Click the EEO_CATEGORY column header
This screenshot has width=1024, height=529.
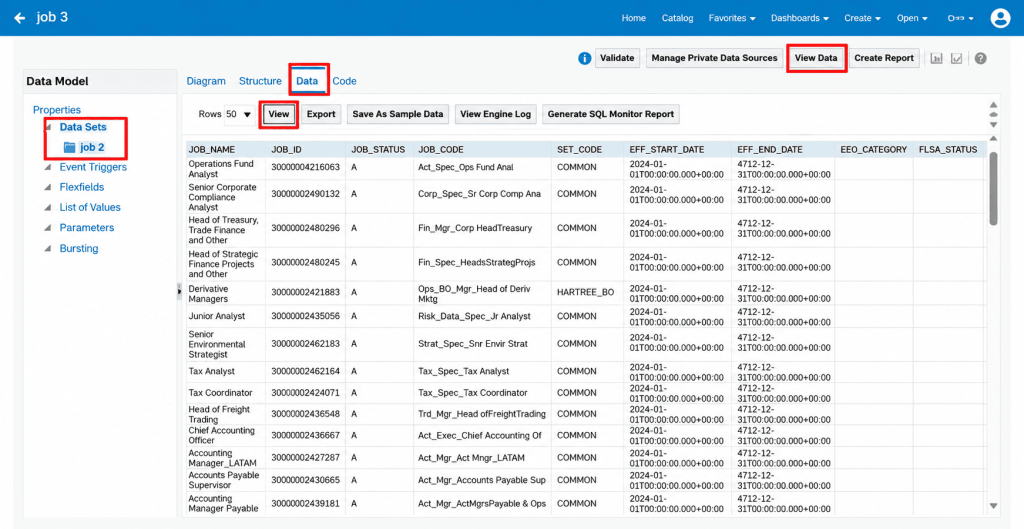874,150
